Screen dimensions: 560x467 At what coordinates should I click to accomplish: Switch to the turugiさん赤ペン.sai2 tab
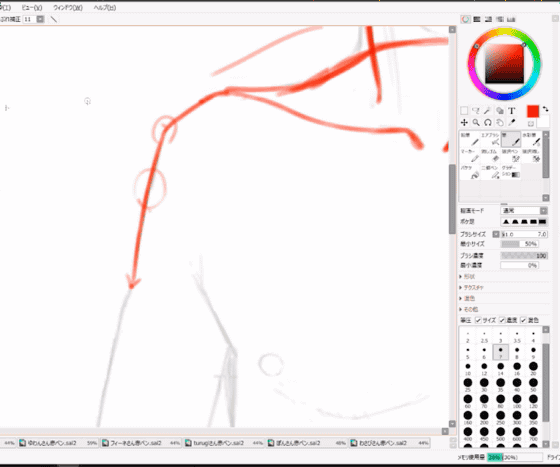tap(219, 443)
